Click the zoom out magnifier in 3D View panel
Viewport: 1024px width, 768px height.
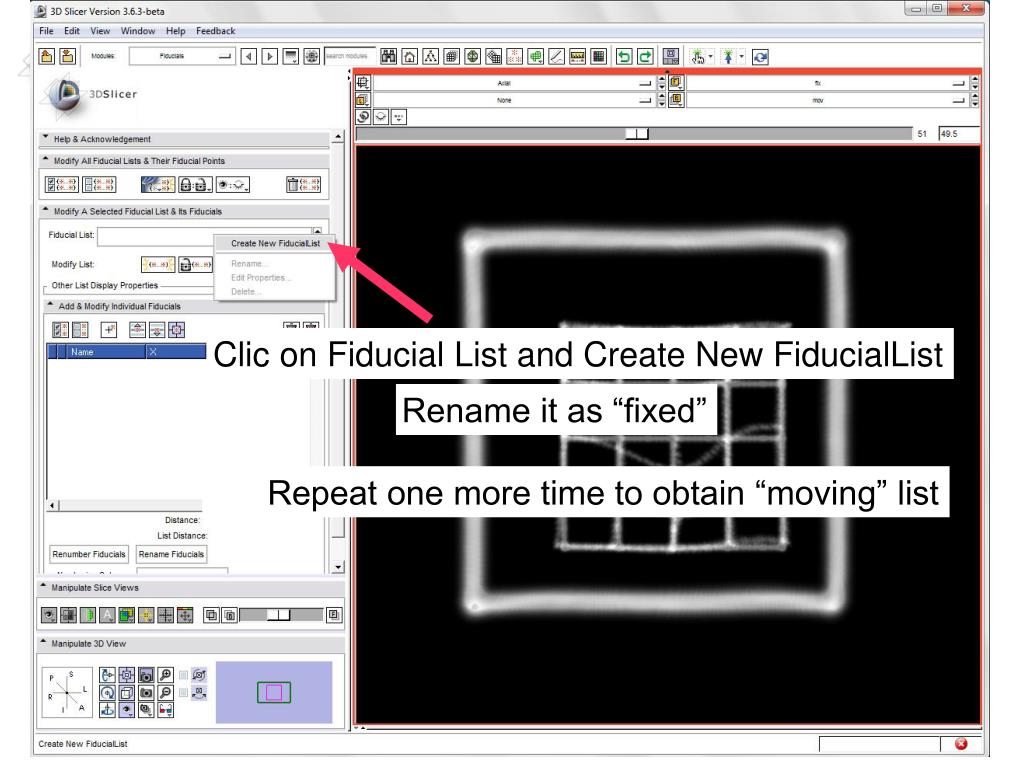tap(166, 692)
